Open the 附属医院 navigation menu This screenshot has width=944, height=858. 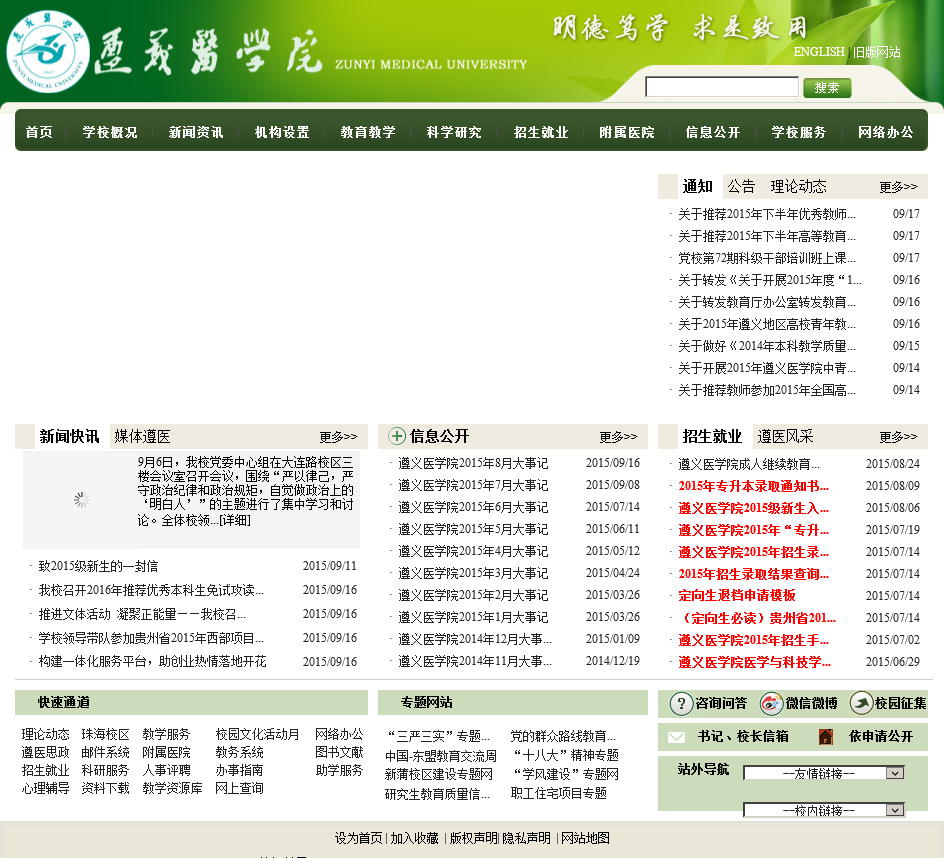point(627,132)
